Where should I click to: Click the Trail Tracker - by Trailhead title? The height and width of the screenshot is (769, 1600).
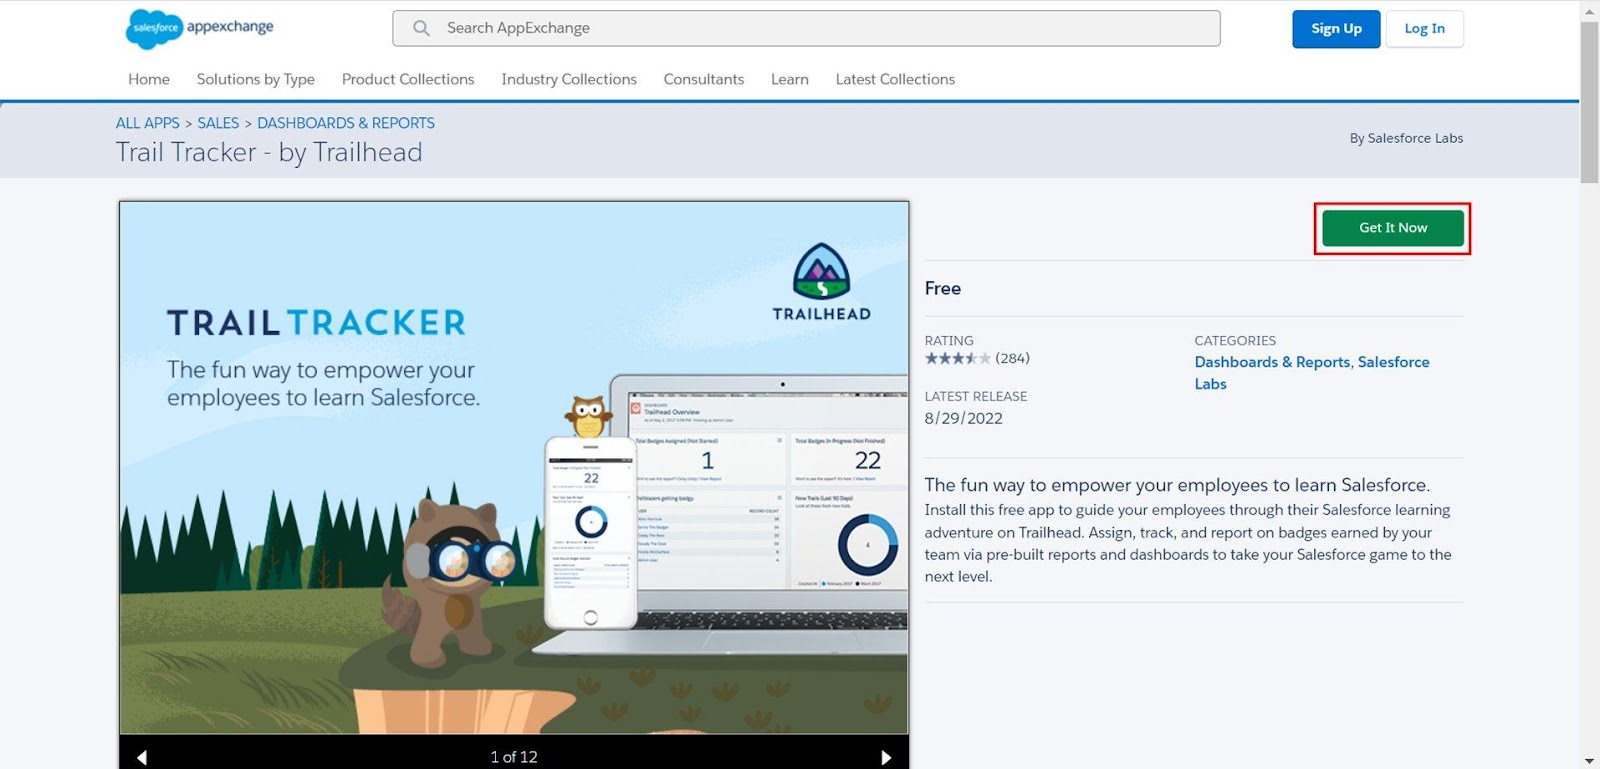point(269,152)
